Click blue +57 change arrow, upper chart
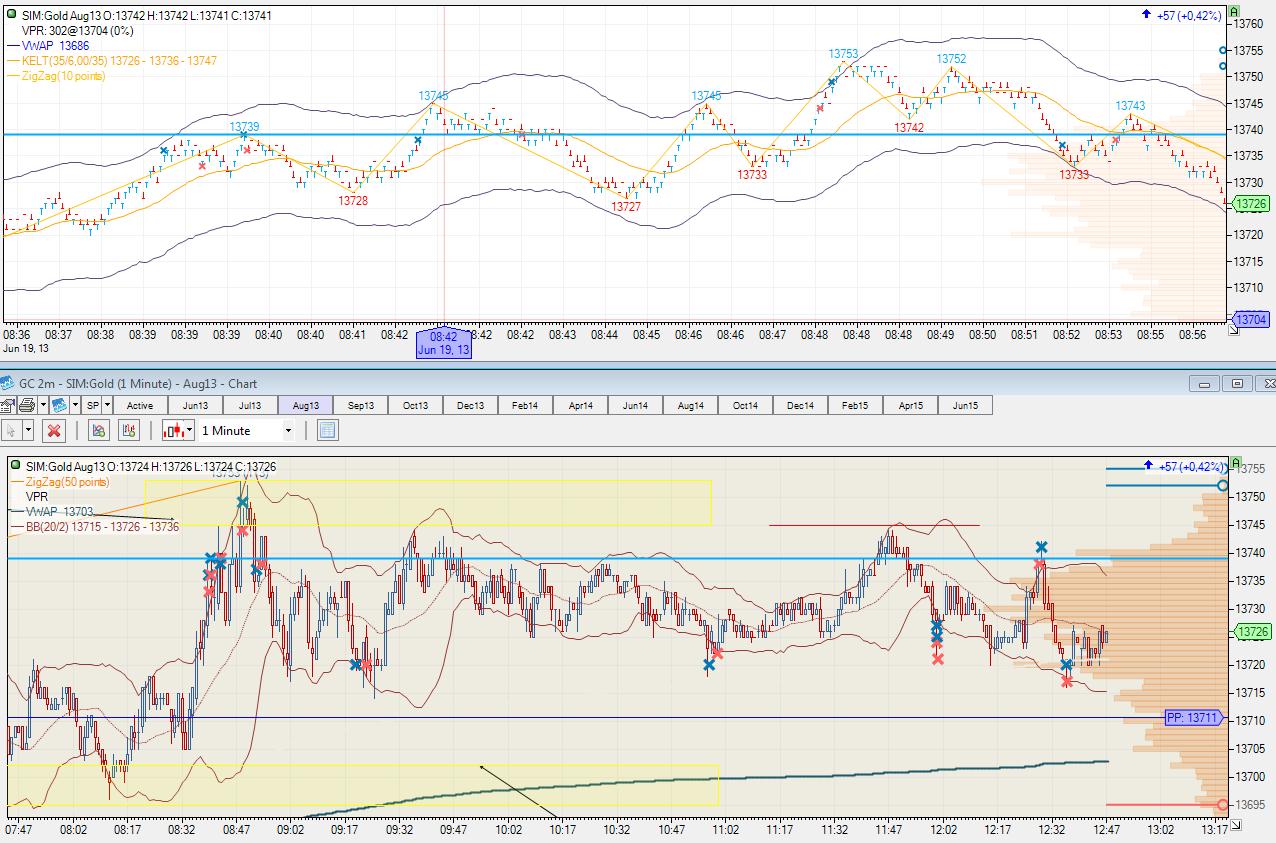The image size is (1276, 843). click(1146, 15)
